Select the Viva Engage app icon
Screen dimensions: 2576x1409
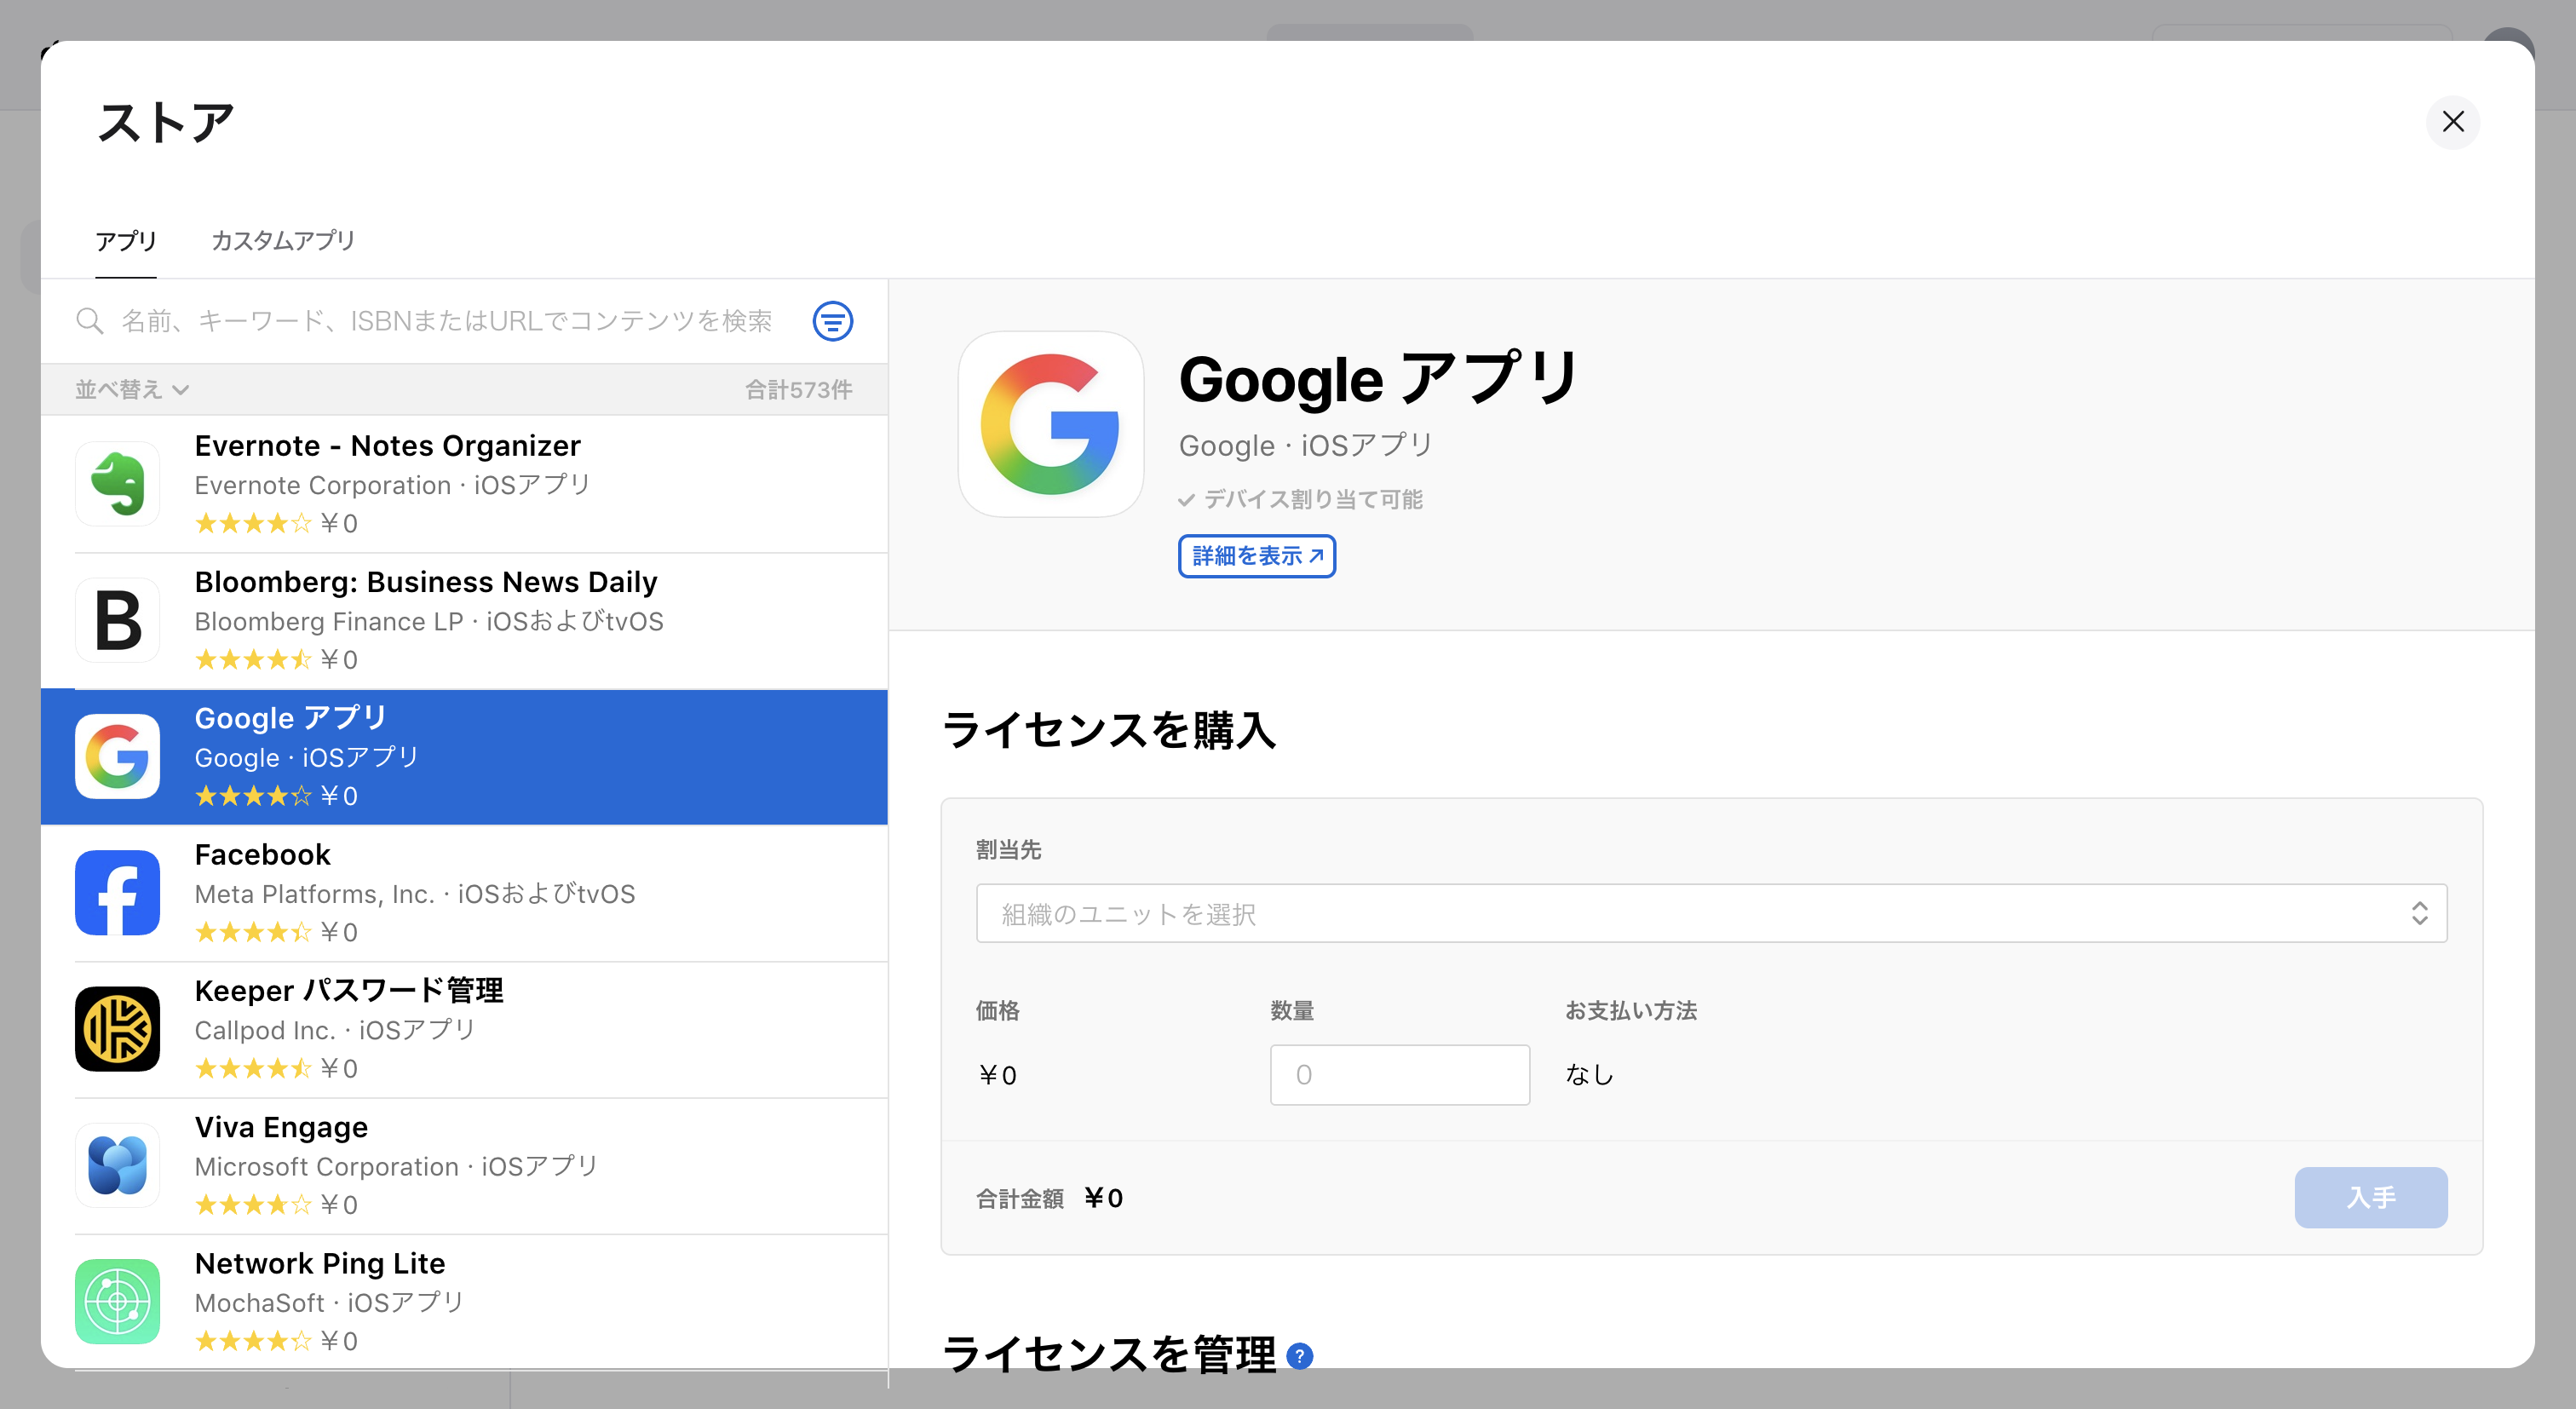(x=117, y=1165)
